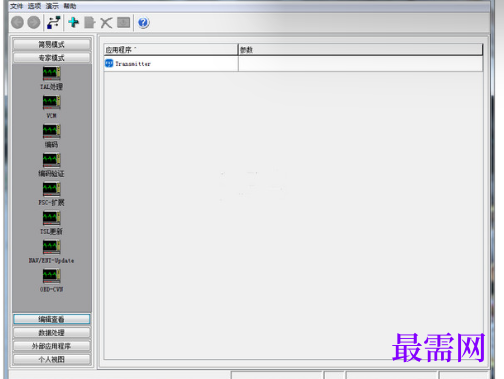
Task: Click the 编辑查看 button
Action: click(x=52, y=319)
